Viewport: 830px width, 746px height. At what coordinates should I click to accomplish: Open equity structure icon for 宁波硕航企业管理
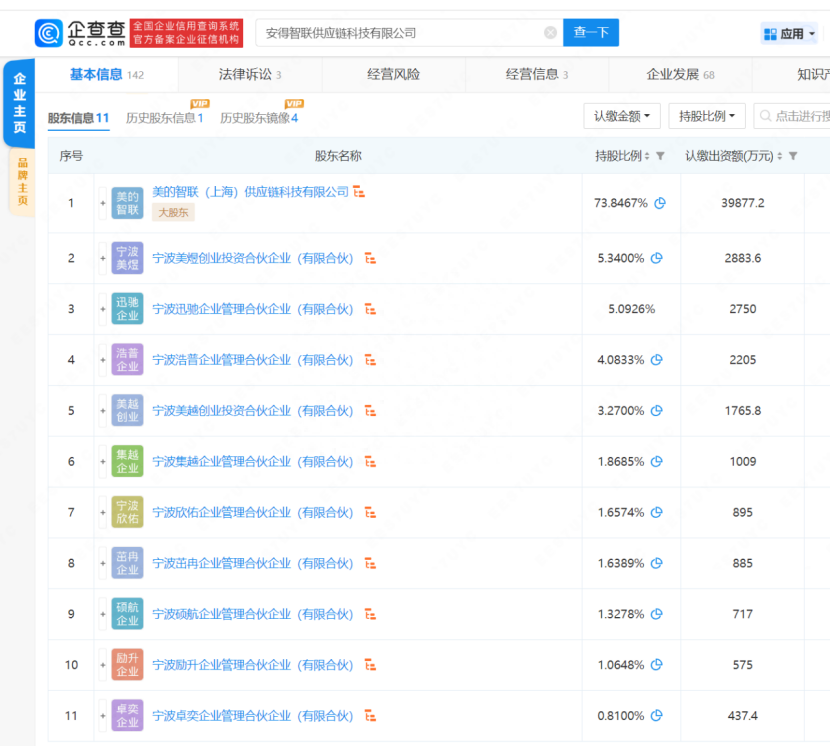[x=371, y=614]
